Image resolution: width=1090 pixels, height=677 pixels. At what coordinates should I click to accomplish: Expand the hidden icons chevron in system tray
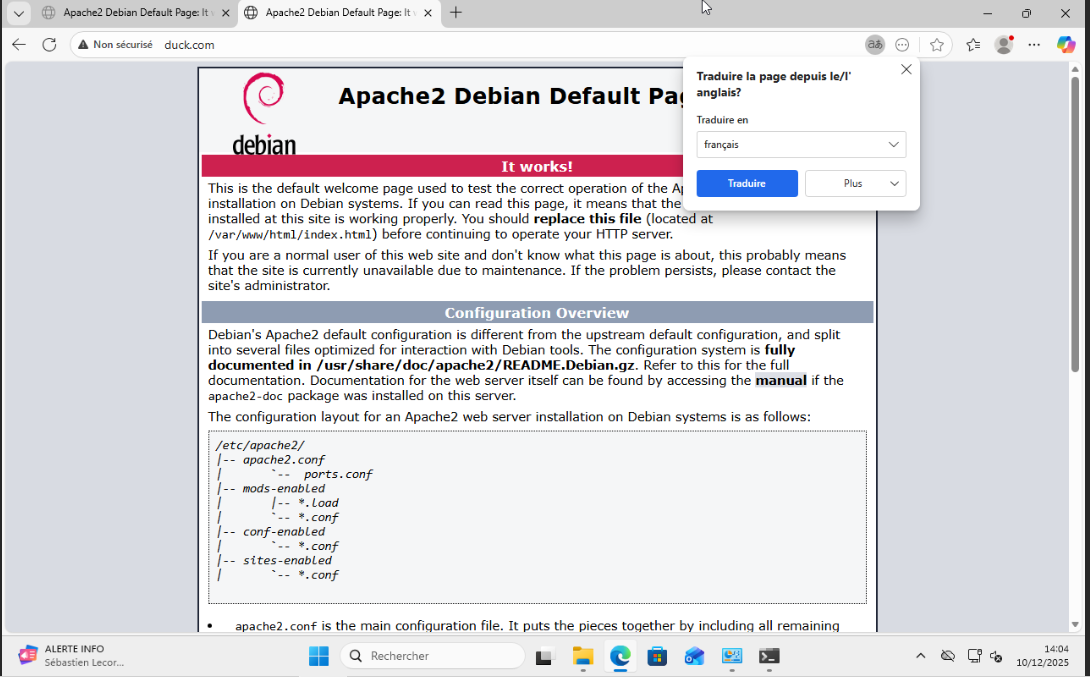point(920,655)
